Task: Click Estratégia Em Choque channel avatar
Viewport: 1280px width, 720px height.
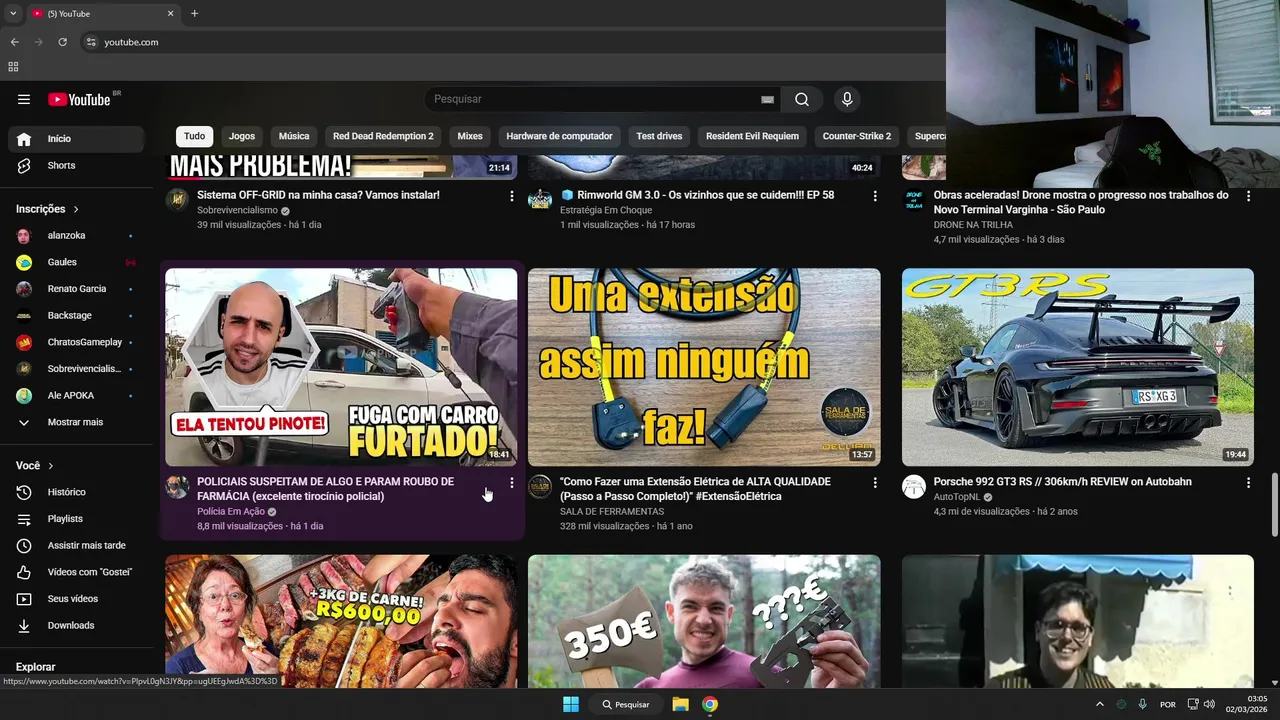Action: tap(540, 199)
